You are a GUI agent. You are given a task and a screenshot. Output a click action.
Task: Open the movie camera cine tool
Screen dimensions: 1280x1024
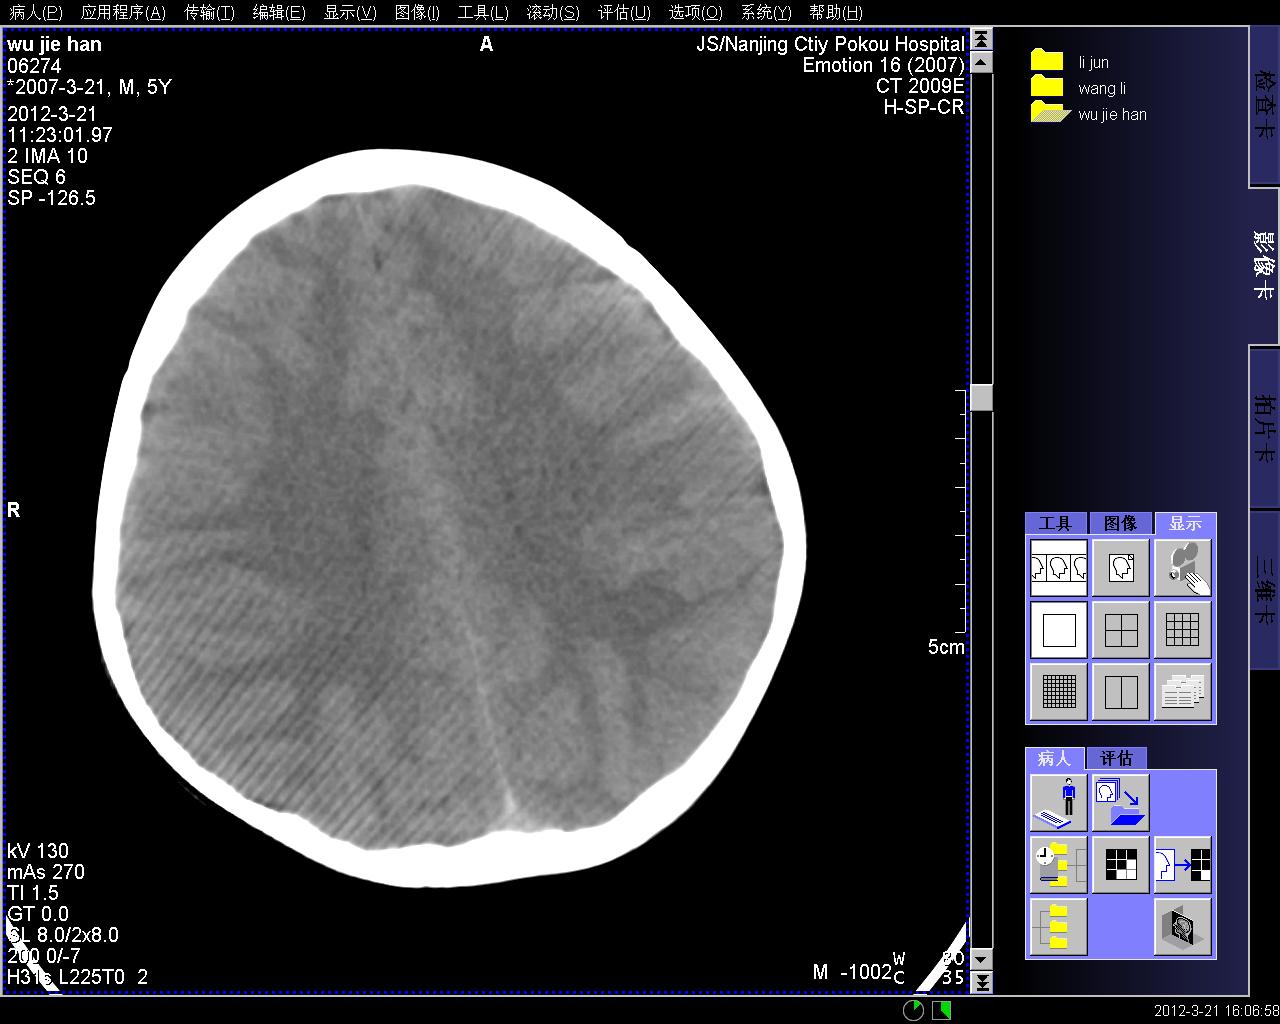click(1182, 568)
